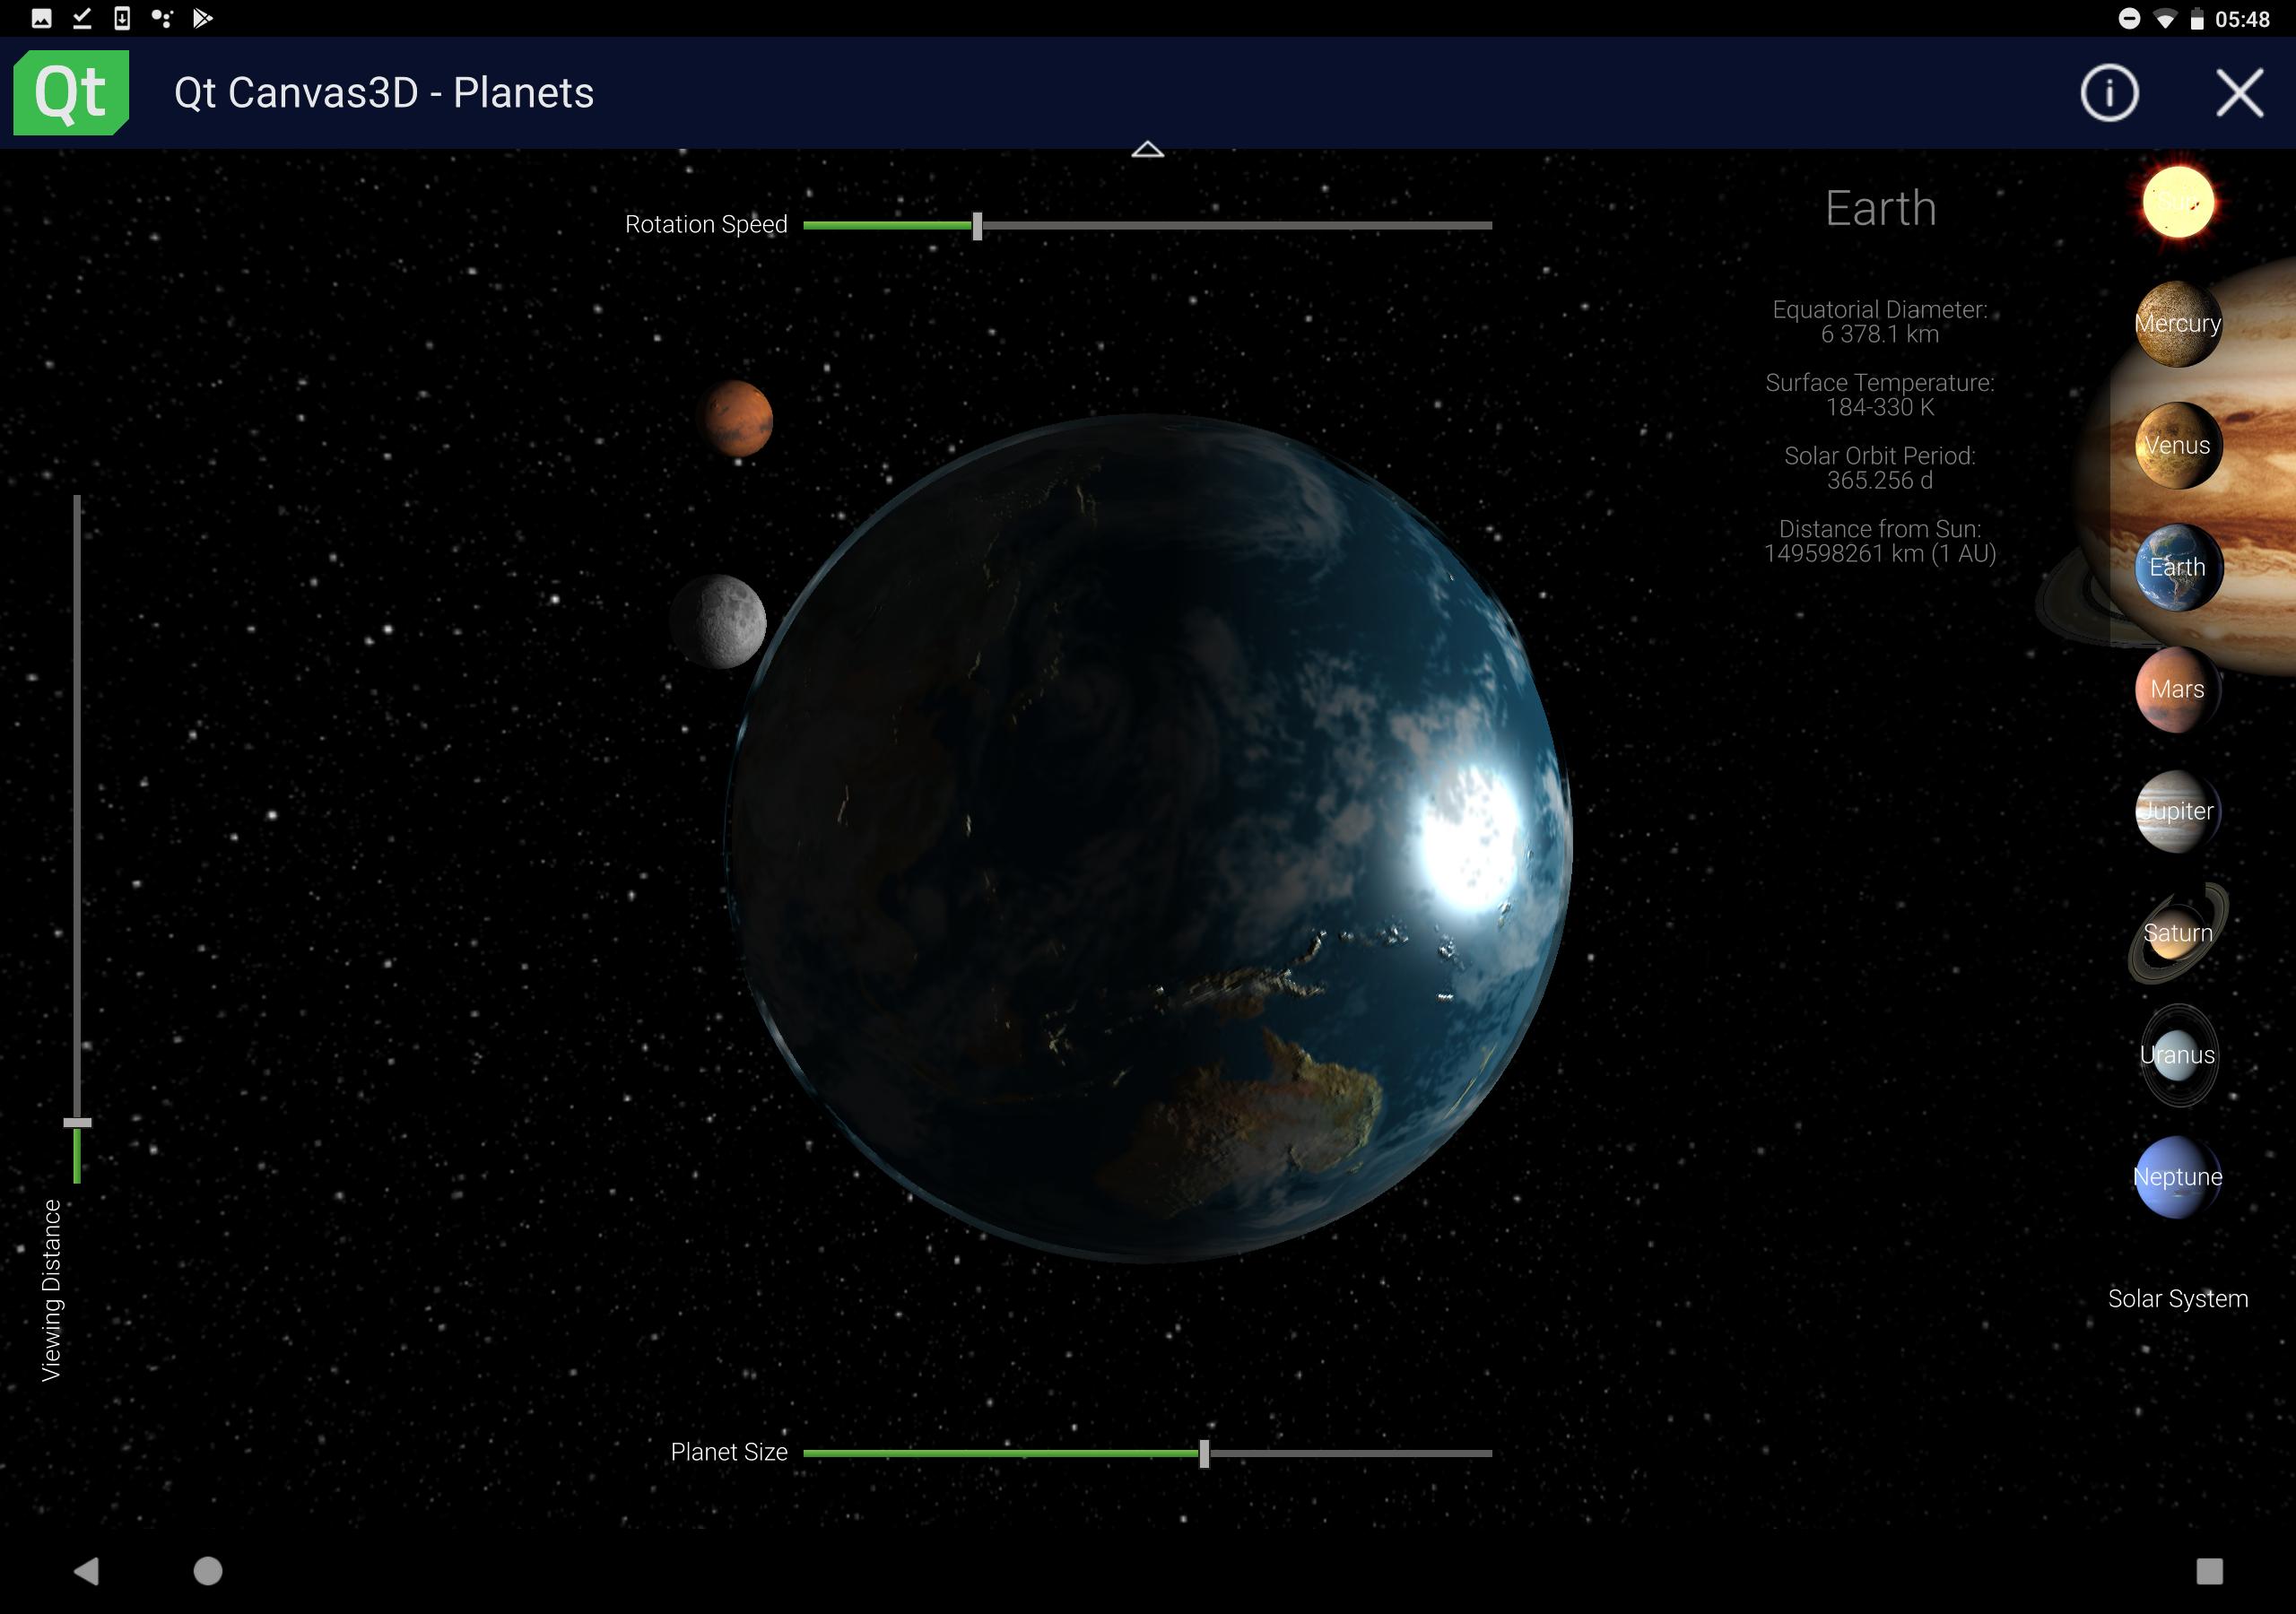Exit via the X in the title bar

click(2240, 92)
